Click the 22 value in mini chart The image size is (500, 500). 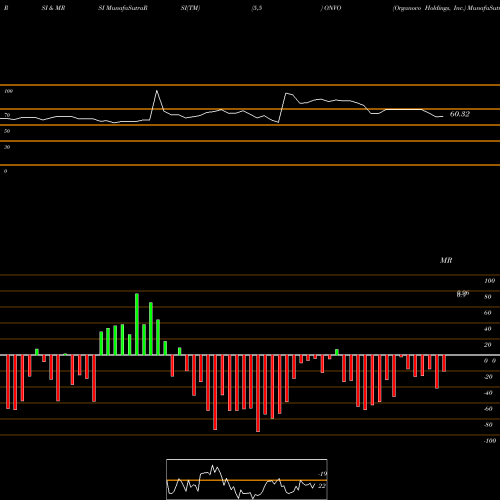pyautogui.click(x=322, y=486)
